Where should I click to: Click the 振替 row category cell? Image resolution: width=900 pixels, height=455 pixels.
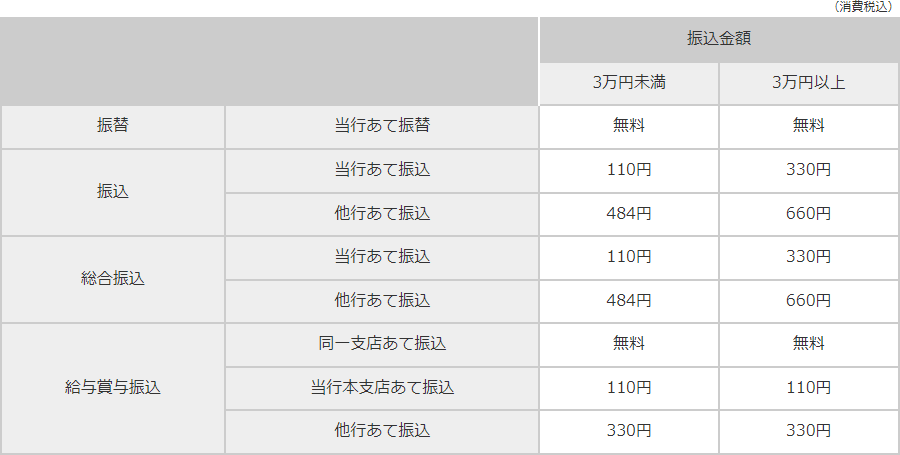[x=113, y=126]
